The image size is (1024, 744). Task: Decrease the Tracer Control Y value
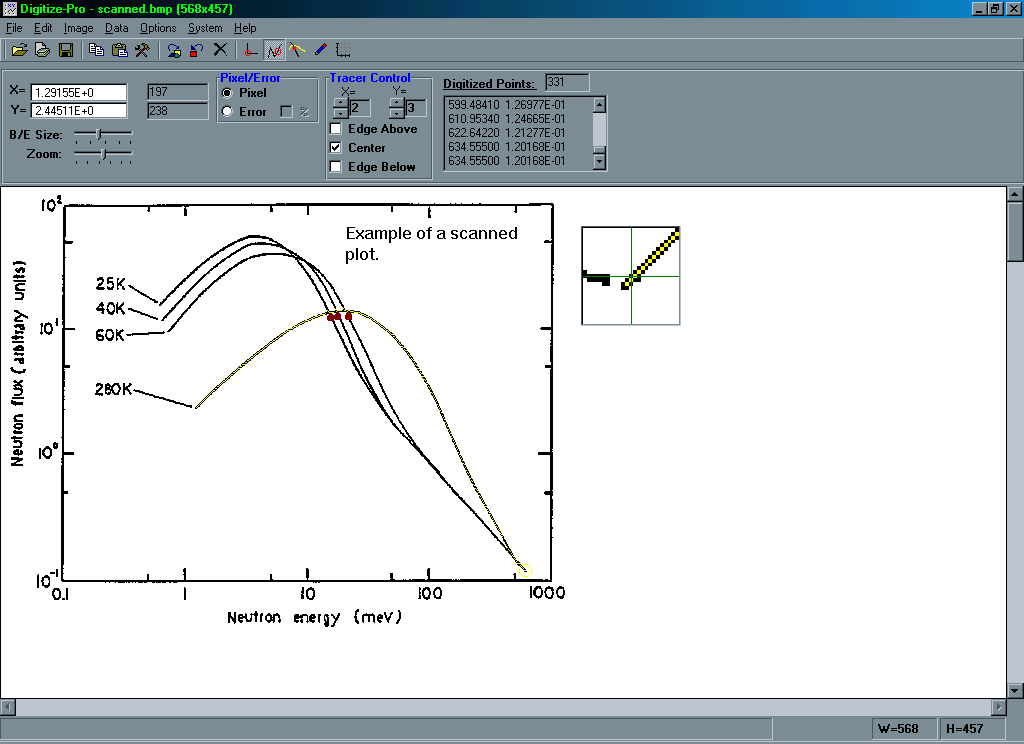coord(397,113)
